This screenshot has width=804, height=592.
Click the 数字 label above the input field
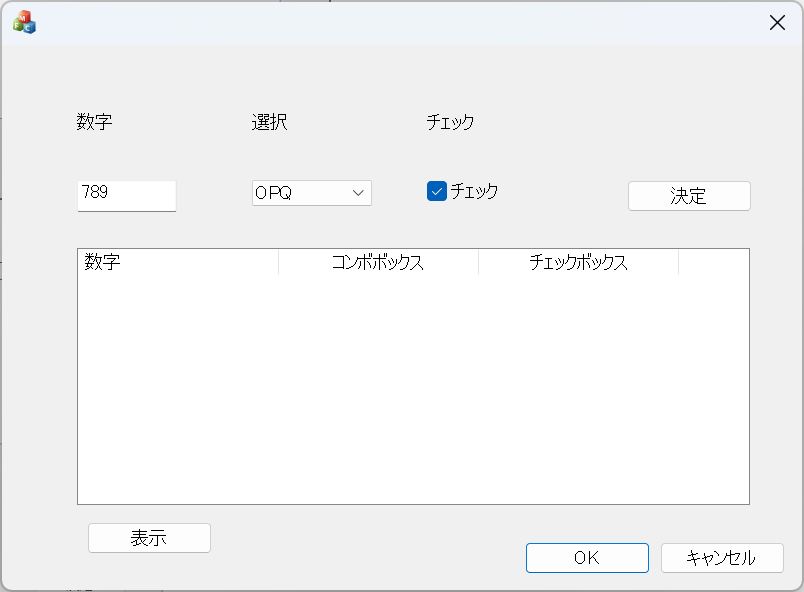coord(94,123)
